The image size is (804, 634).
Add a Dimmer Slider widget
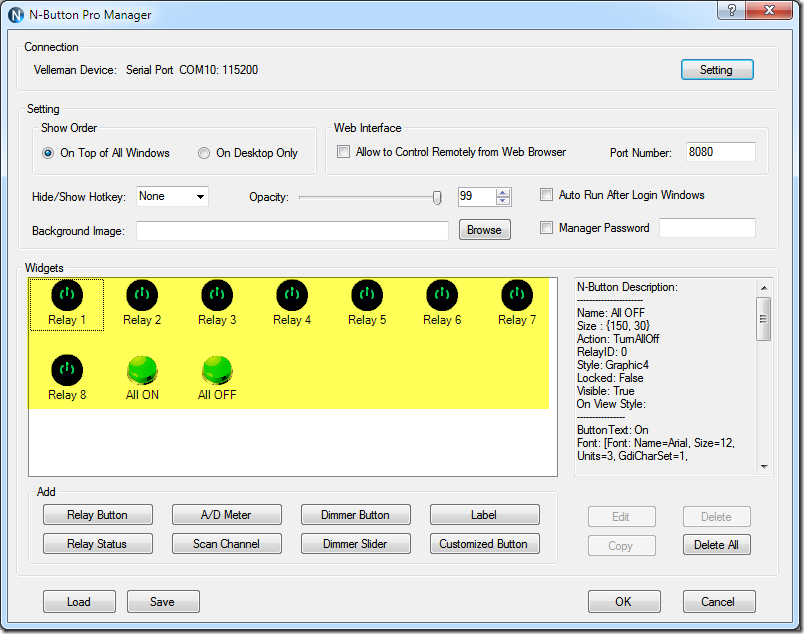[355, 544]
